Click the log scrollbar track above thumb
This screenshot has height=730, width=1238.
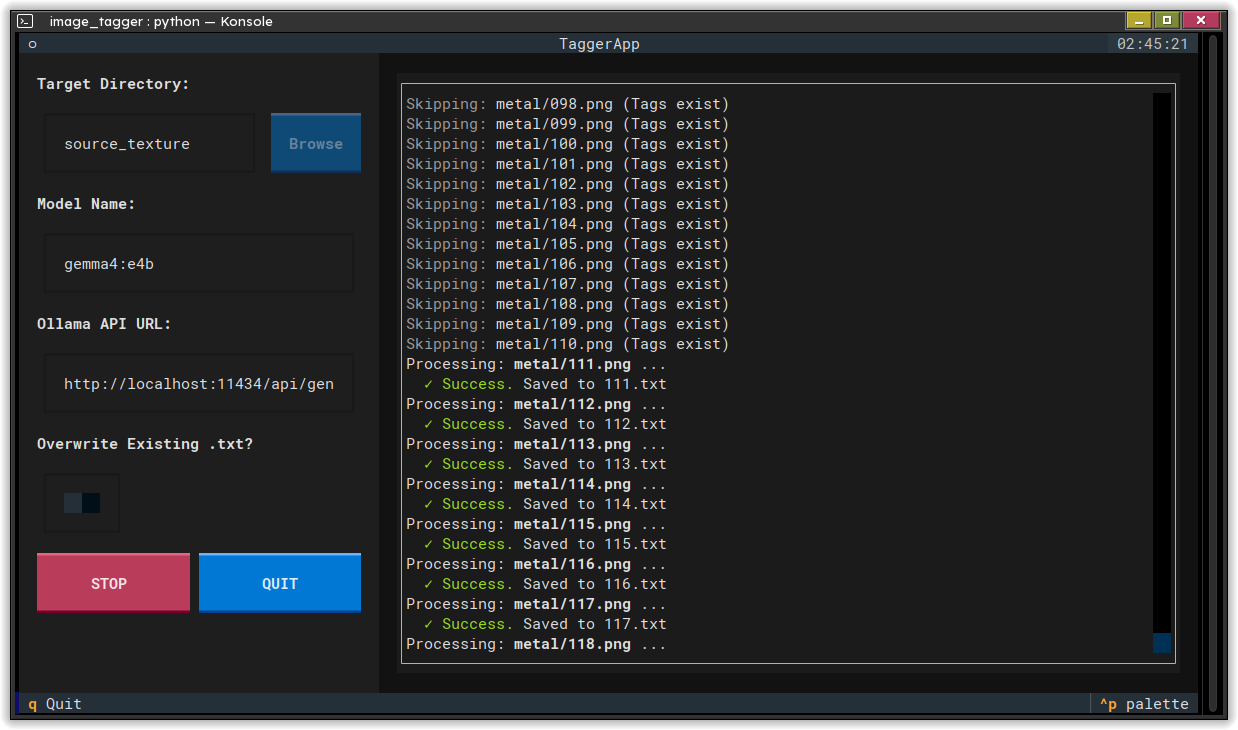(1162, 363)
